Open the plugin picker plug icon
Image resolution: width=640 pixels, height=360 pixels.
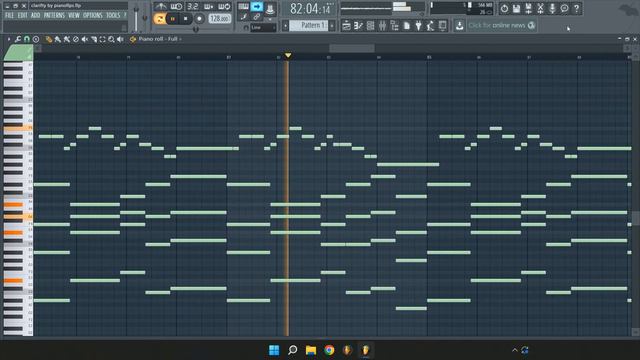click(418, 26)
